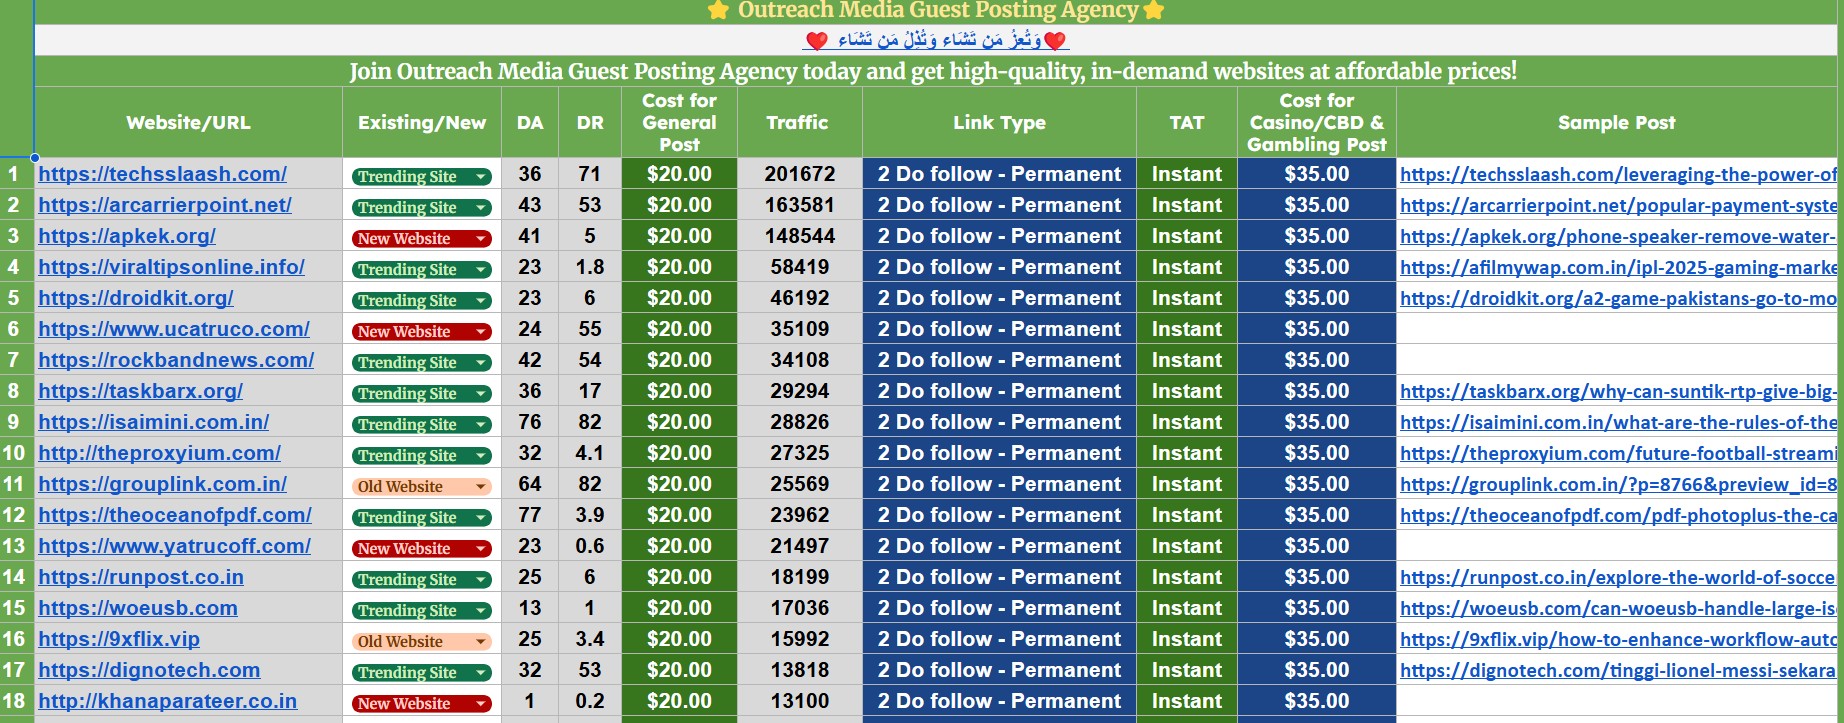Open the taskbarx.org sample post link
1844x723 pixels.
pyautogui.click(x=1618, y=391)
